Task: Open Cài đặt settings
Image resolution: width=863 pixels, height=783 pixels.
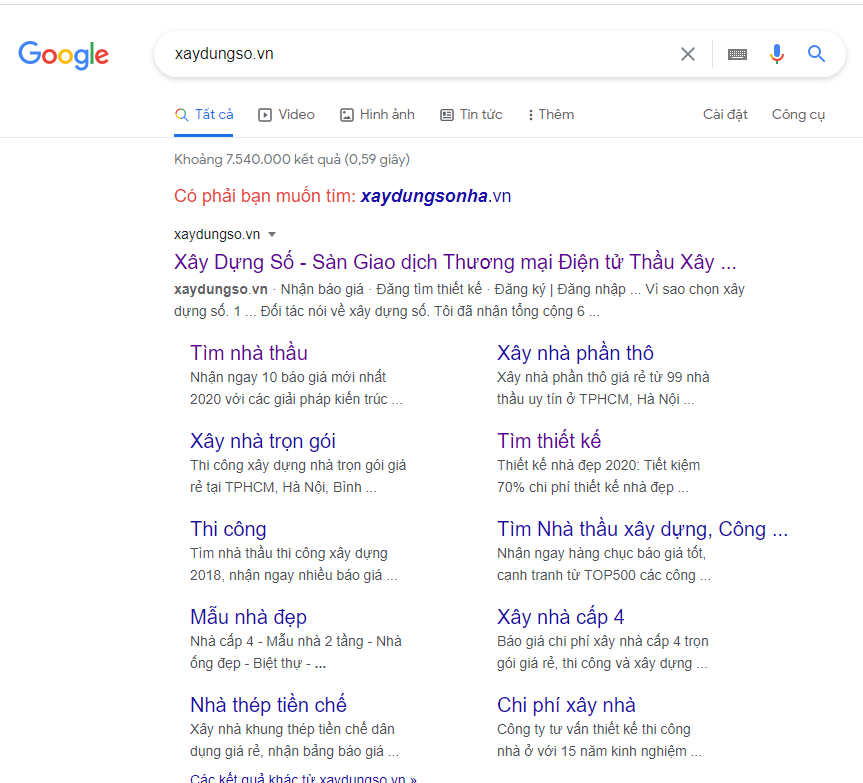Action: click(x=725, y=115)
